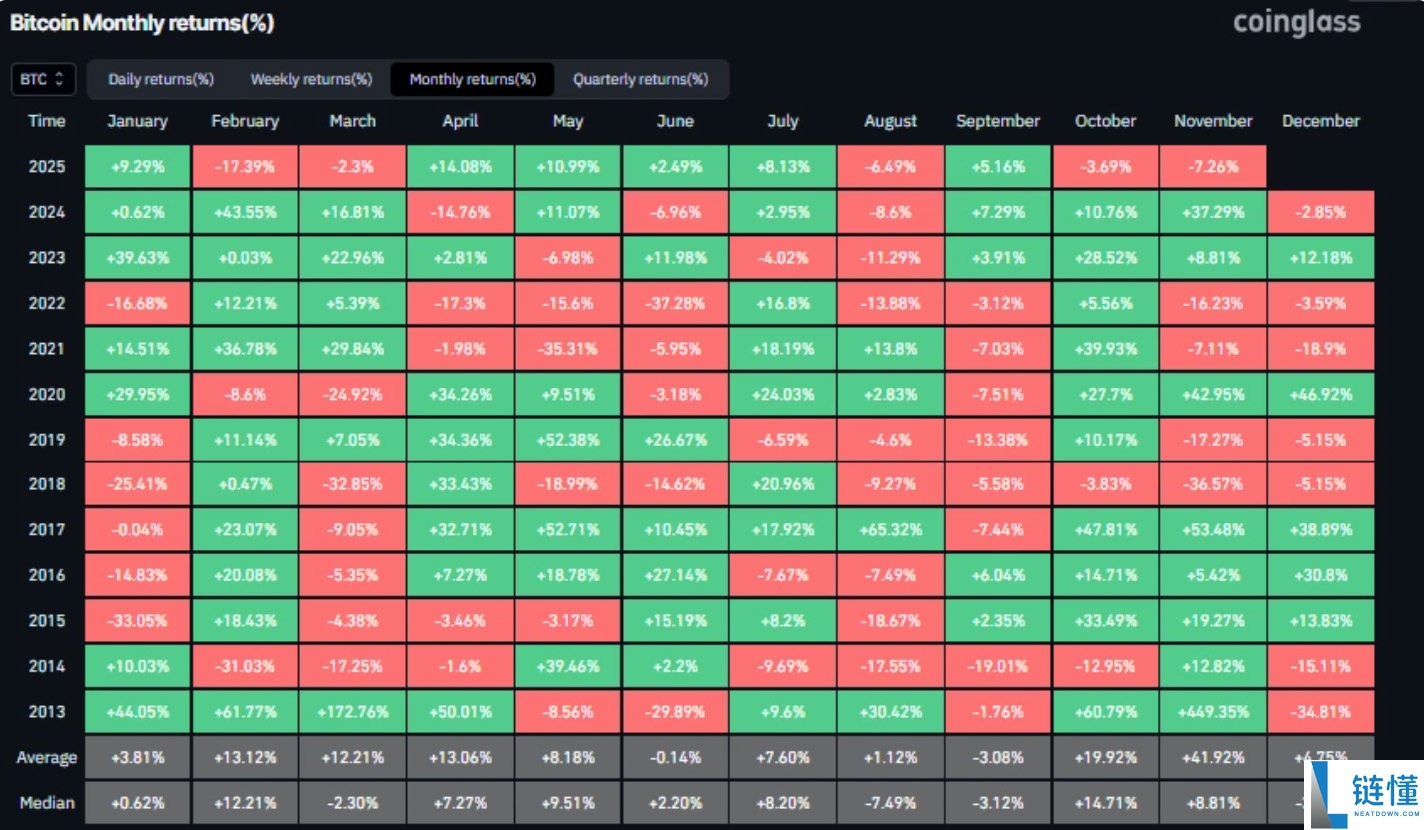1424x830 pixels.
Task: Click the December column header
Action: pos(1320,121)
